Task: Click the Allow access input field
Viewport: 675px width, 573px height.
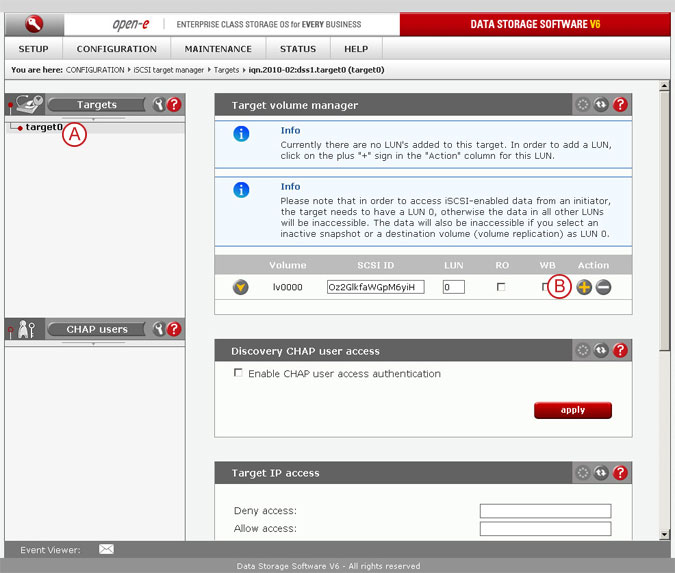Action: (545, 529)
